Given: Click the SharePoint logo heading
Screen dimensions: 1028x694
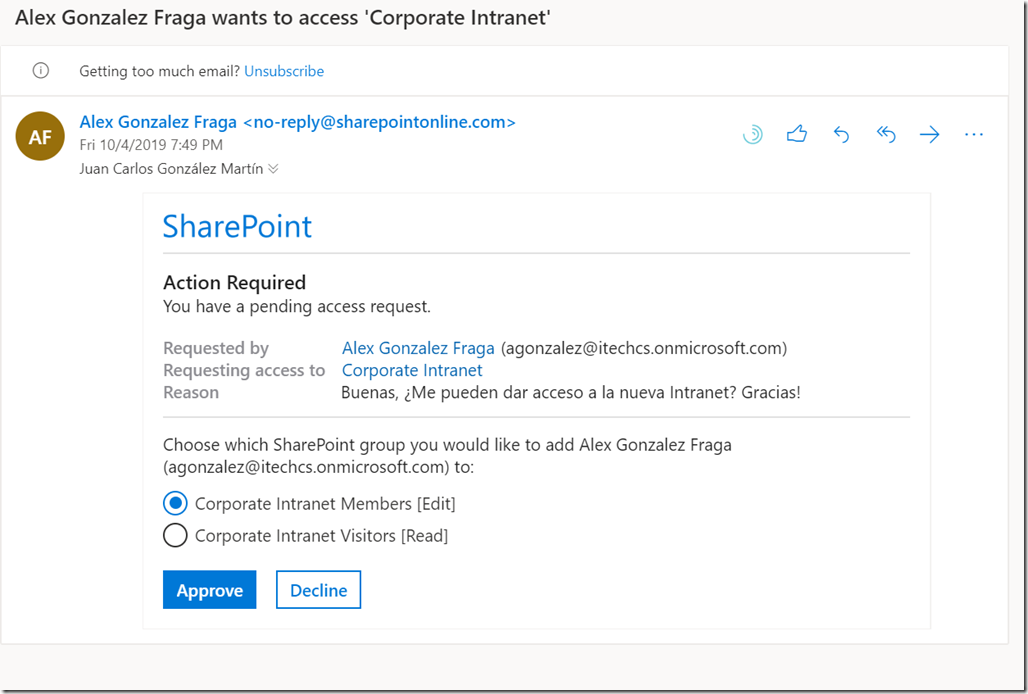Looking at the screenshot, I should (237, 226).
